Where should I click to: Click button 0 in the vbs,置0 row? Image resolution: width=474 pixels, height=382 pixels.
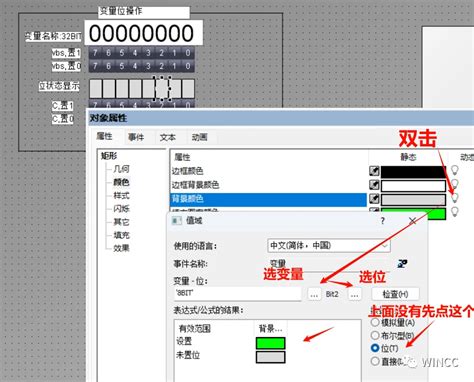[188, 66]
